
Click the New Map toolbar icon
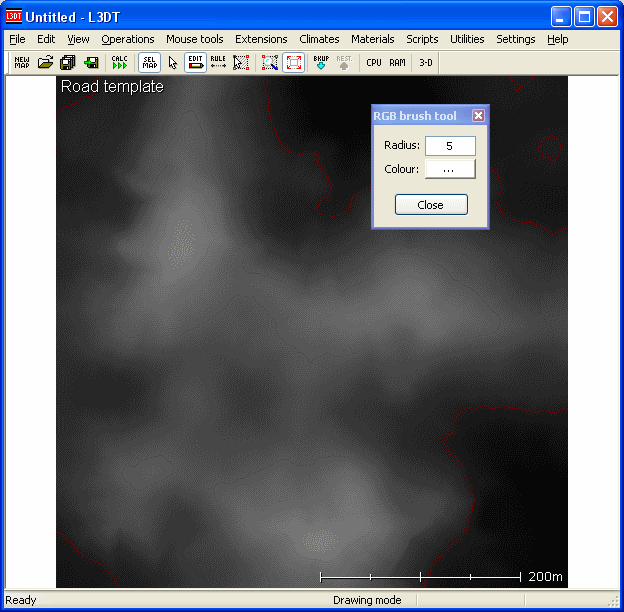pyautogui.click(x=22, y=62)
